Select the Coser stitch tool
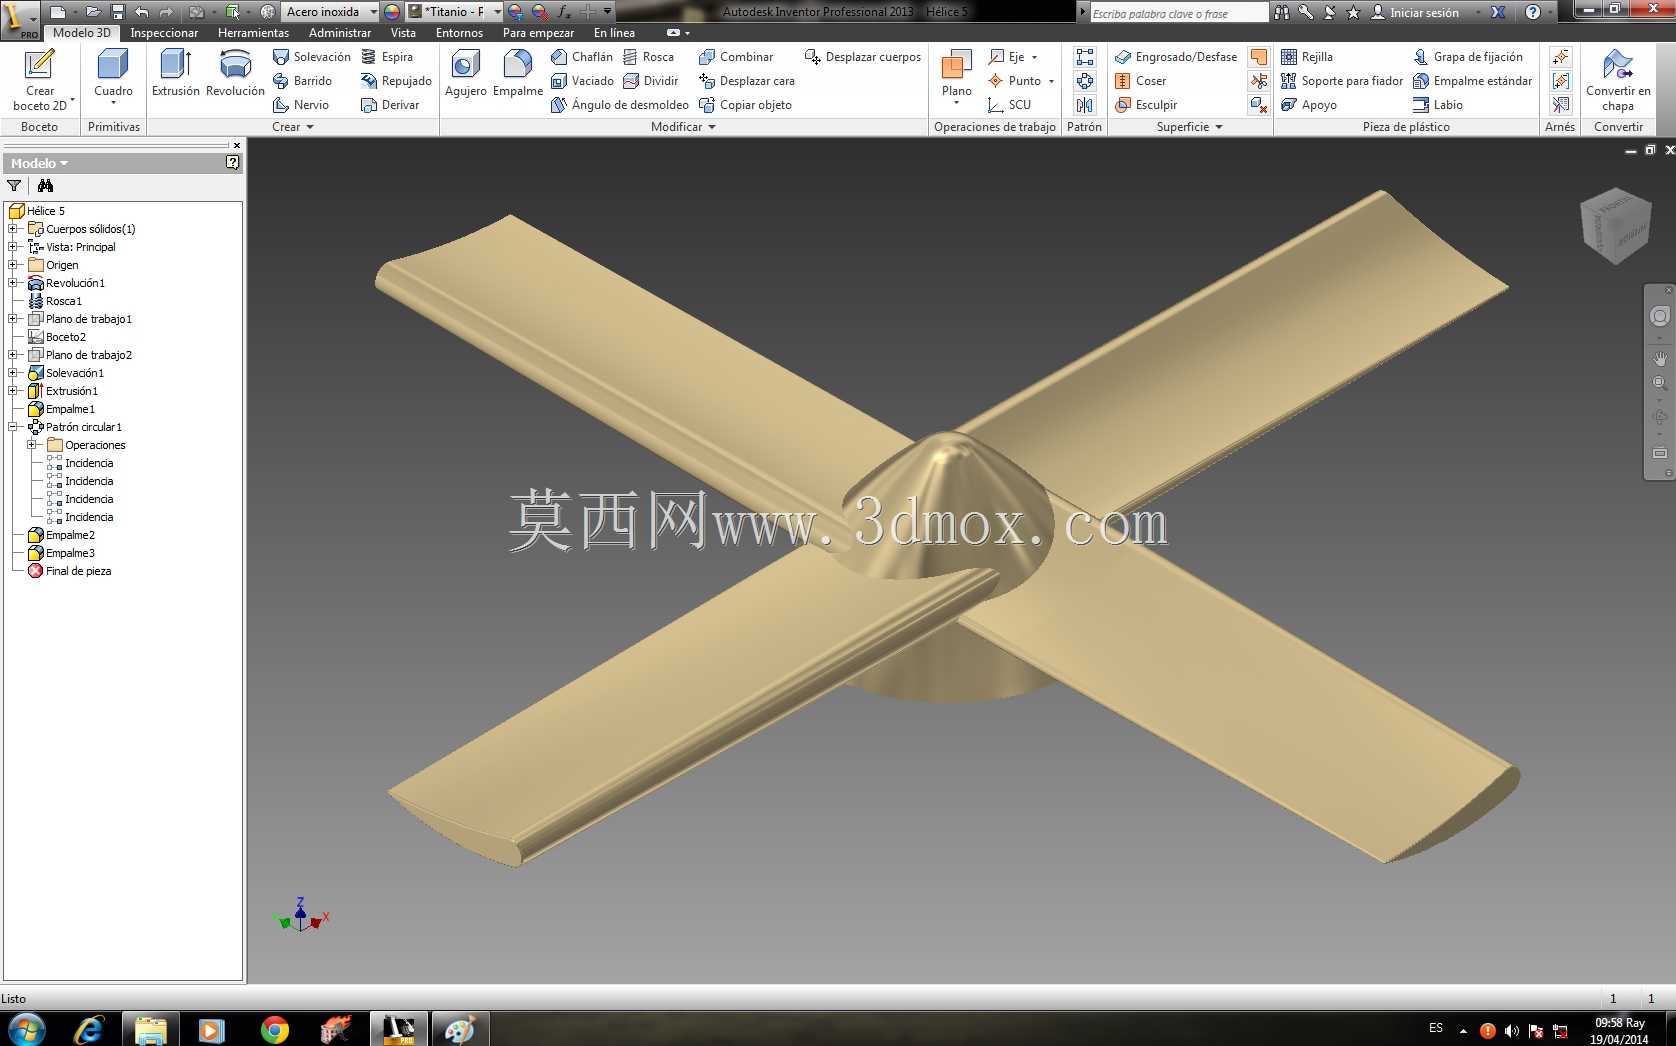Viewport: 1676px width, 1046px height. pos(1140,81)
